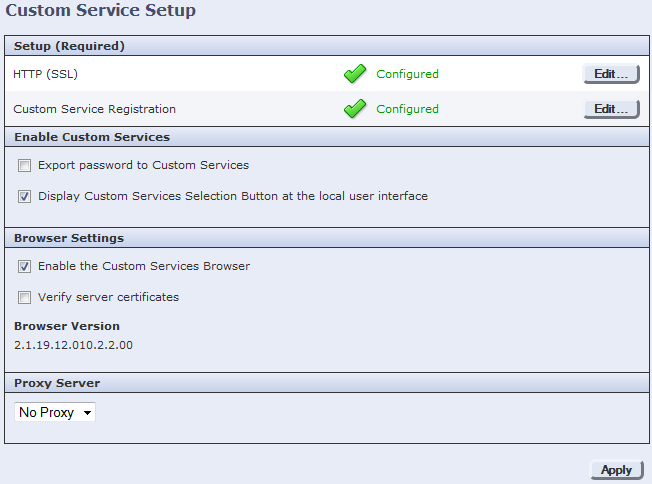Screen dimensions: 652x484
Task: Edit the HTTP (SSL) configuration
Action: (610, 74)
